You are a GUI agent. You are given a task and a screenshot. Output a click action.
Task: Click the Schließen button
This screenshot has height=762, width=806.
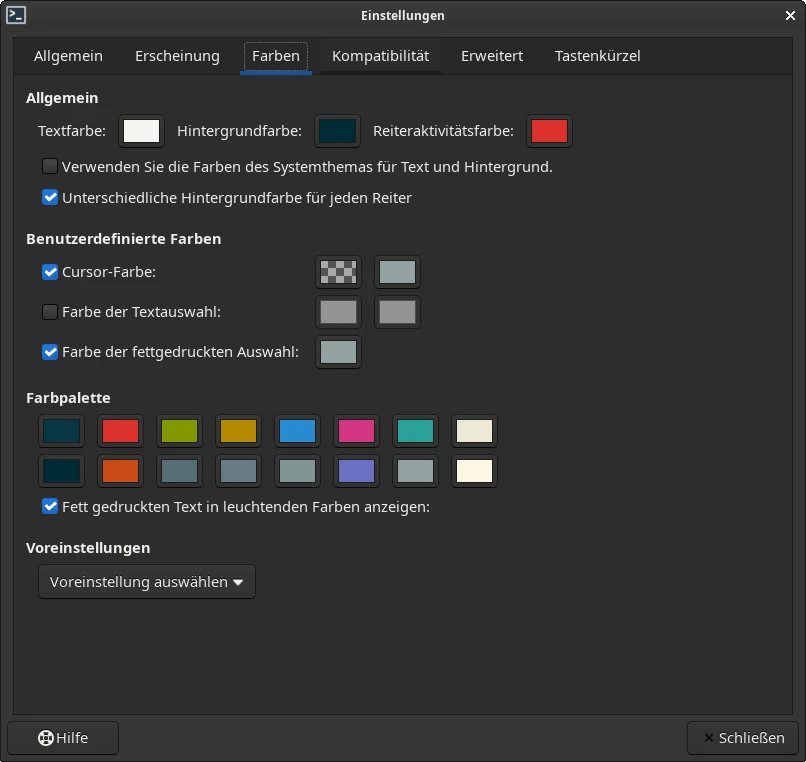pos(742,738)
